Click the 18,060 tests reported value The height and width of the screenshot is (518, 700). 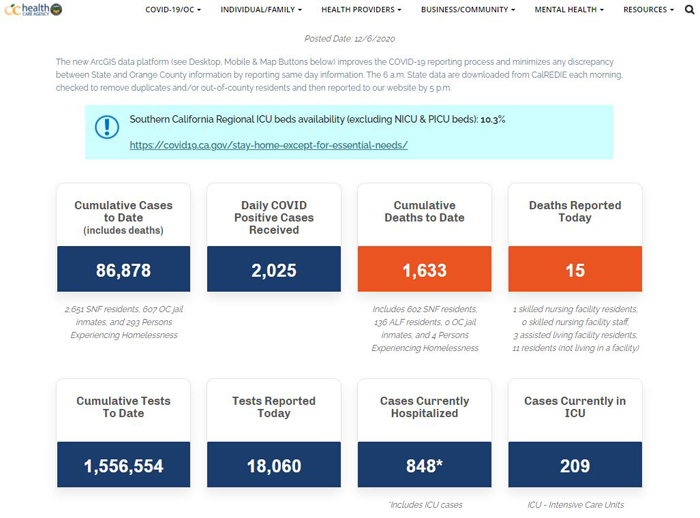274,465
